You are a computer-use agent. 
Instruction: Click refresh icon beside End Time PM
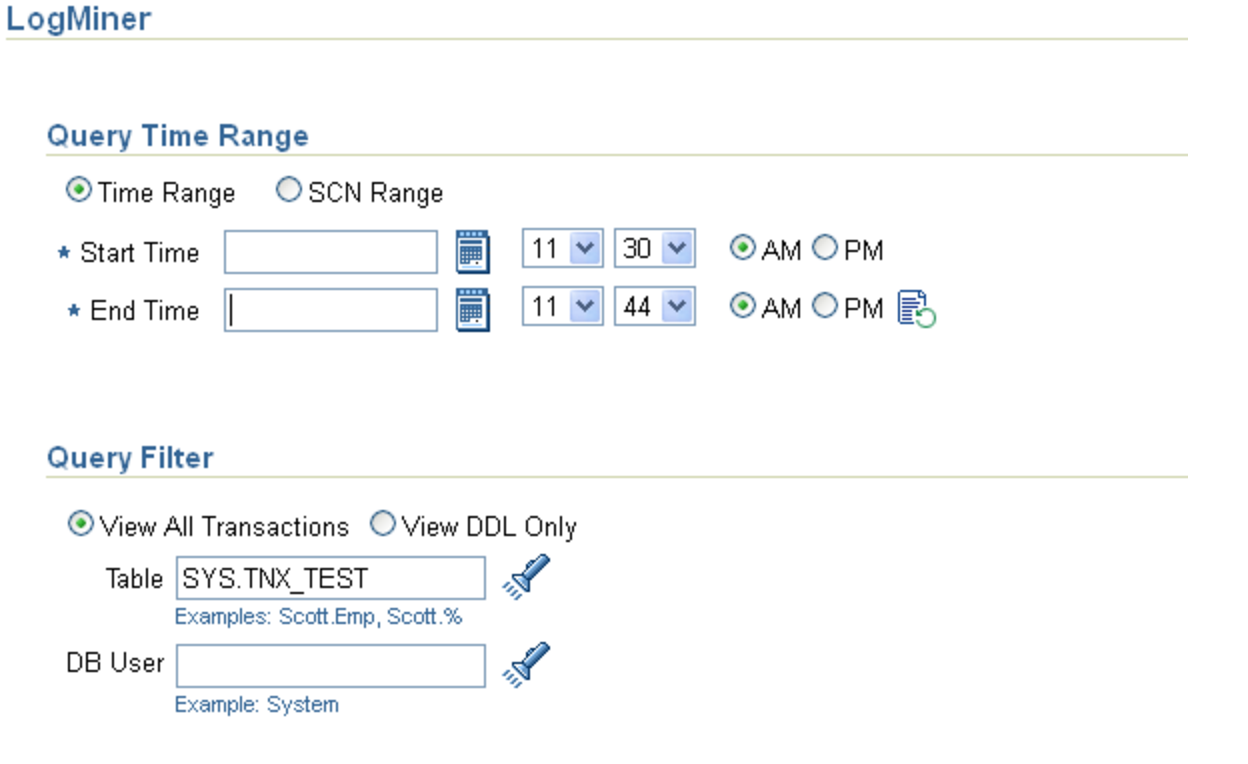click(916, 309)
